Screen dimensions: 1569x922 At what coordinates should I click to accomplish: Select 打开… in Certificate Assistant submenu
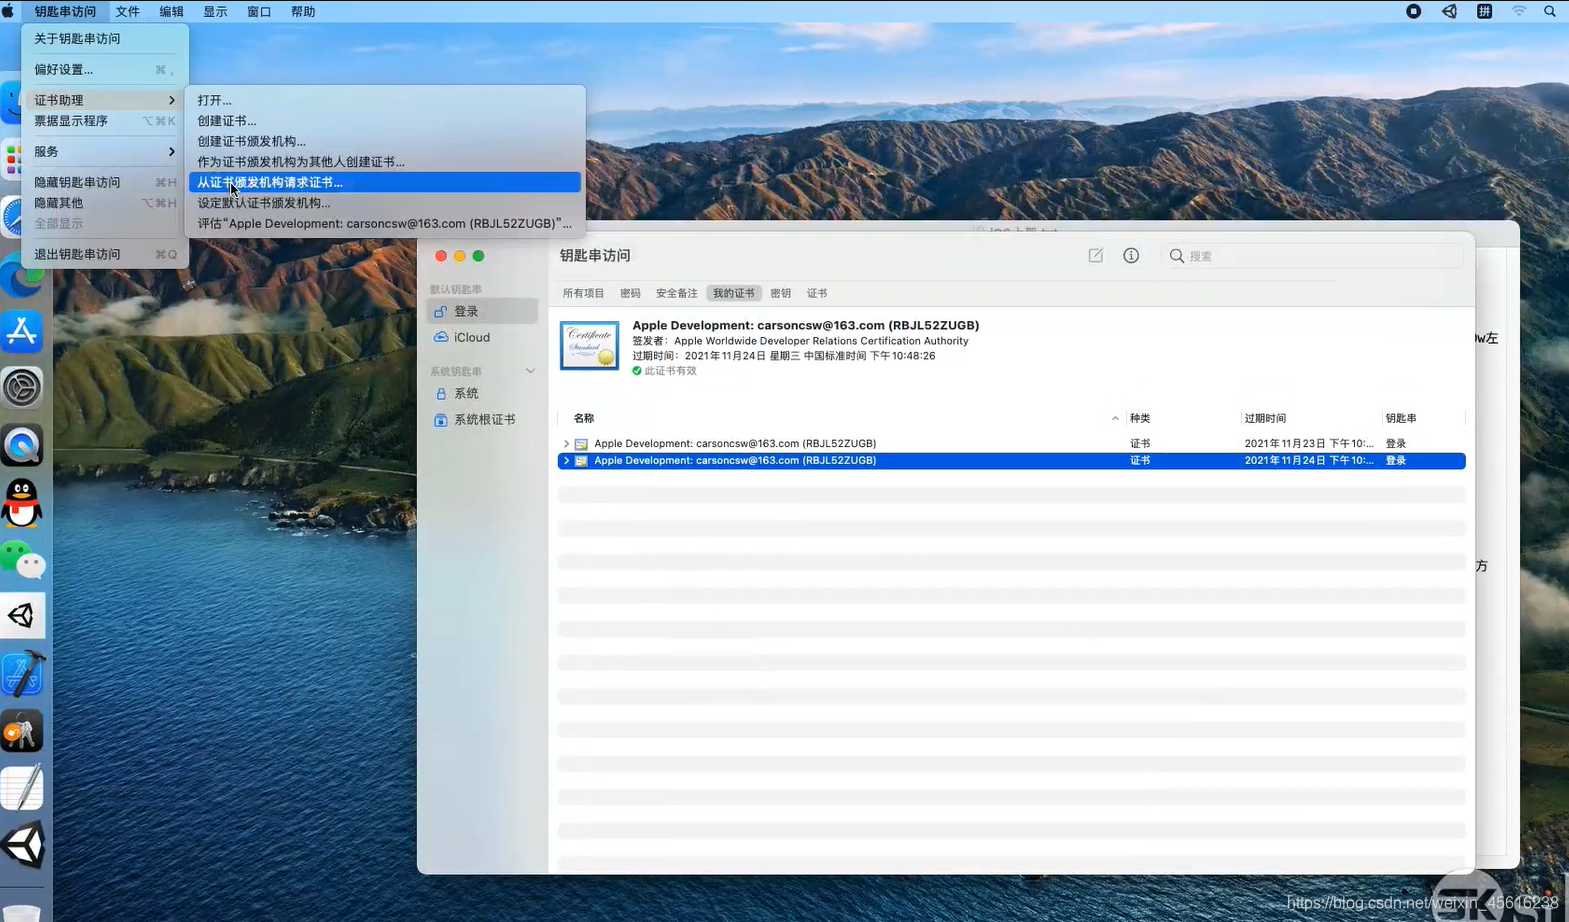point(384,100)
